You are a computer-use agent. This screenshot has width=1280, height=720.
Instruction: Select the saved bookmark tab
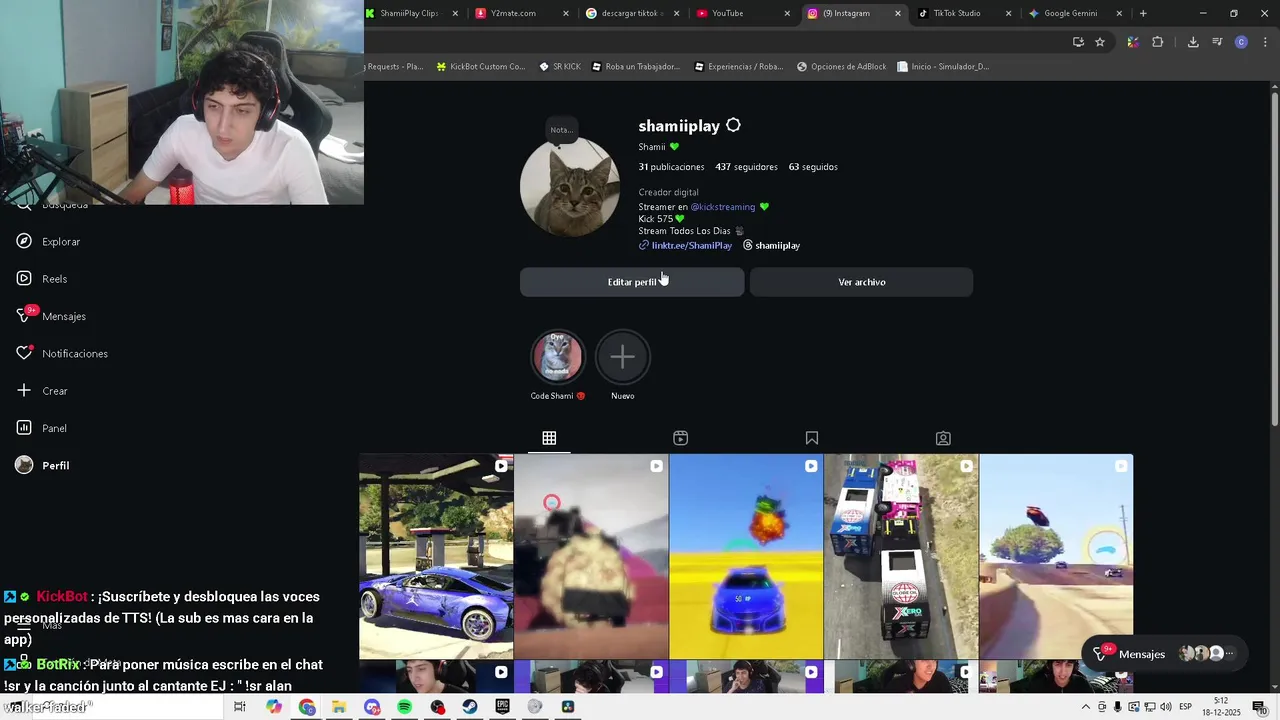coord(812,438)
